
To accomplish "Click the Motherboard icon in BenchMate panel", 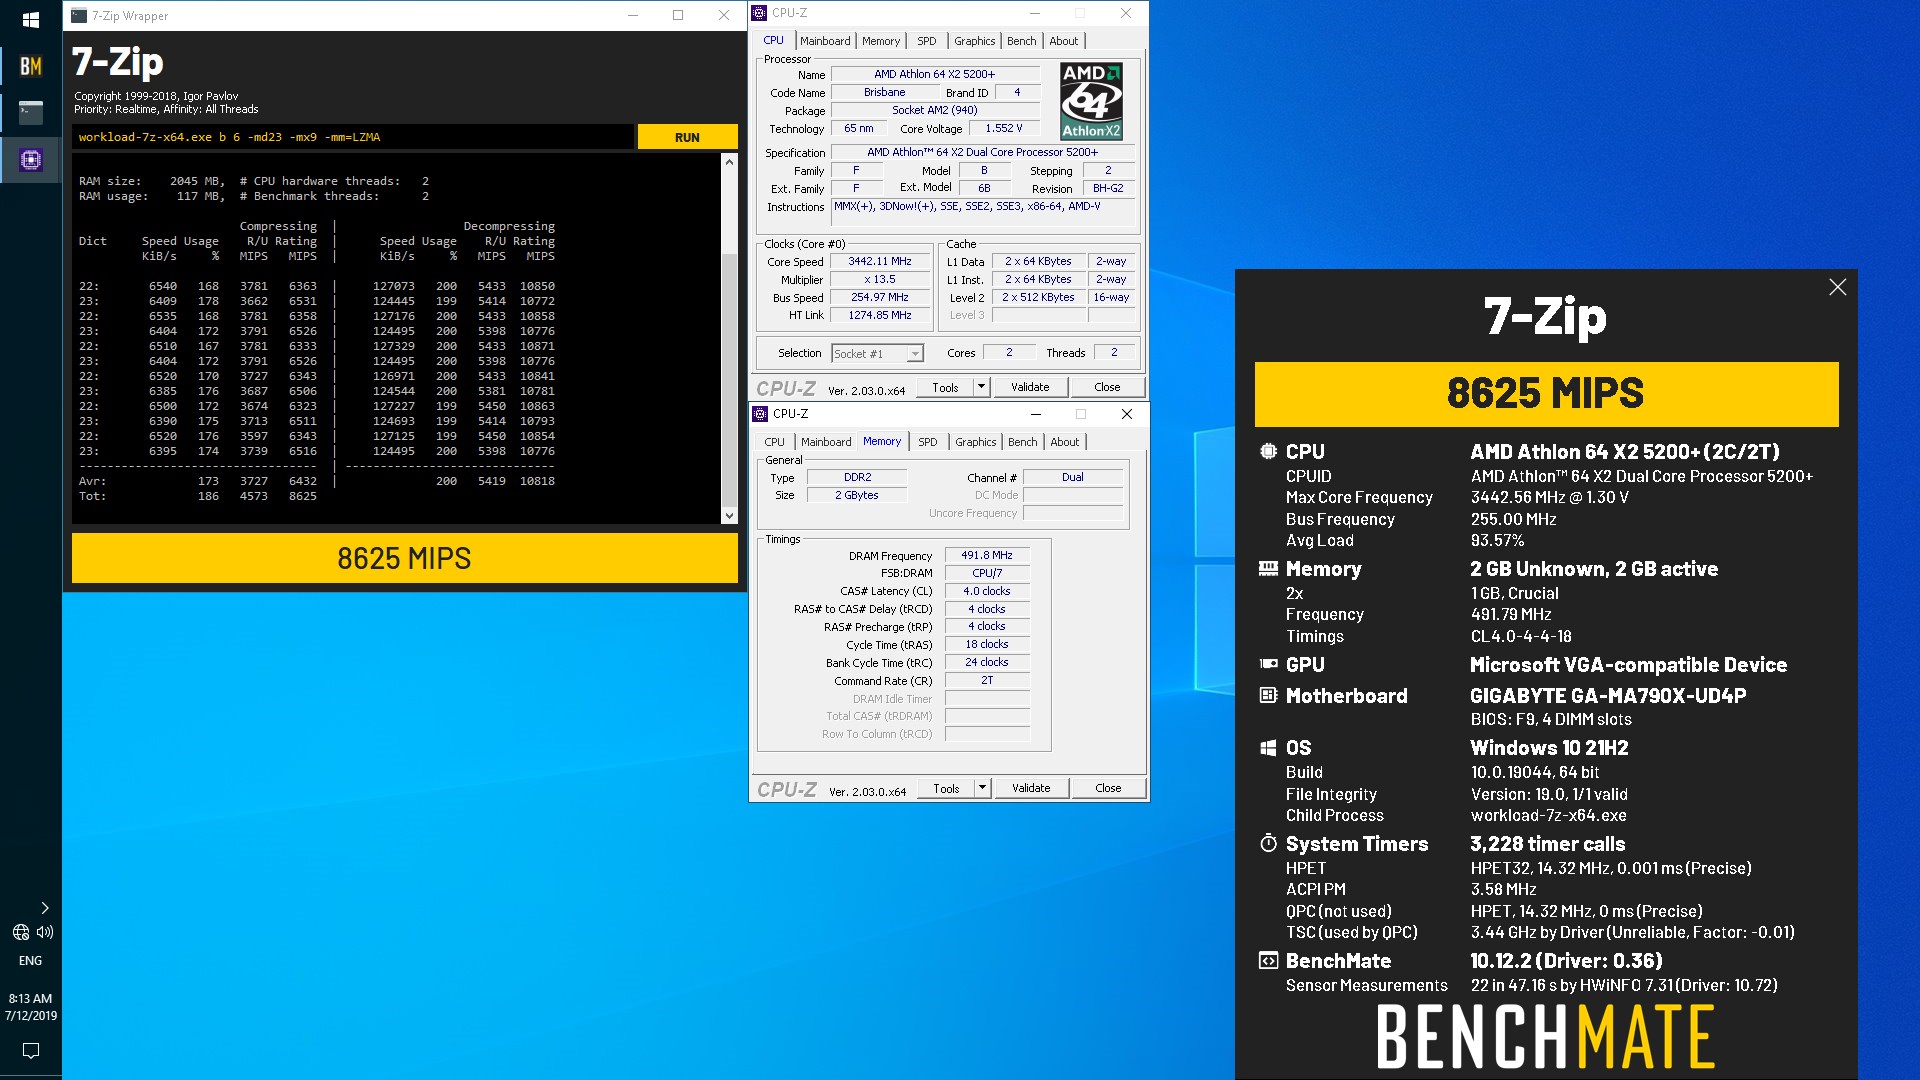I will 1268,695.
